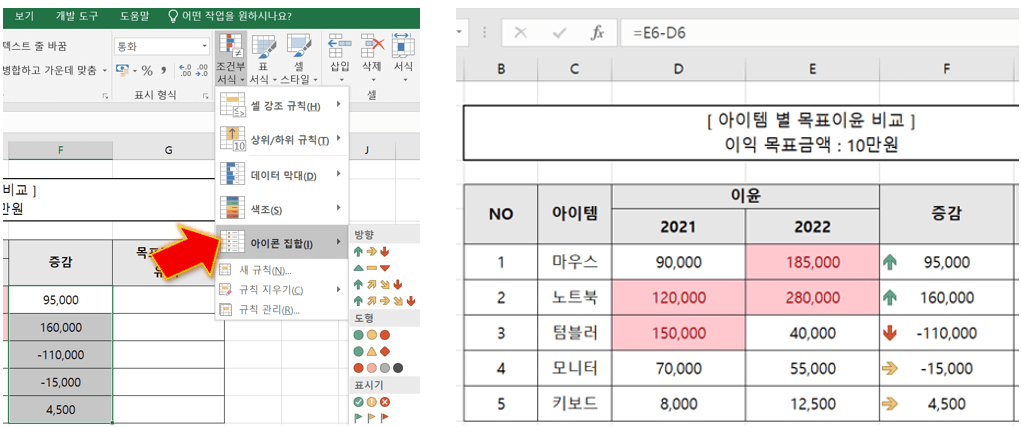Switch to the 개발 도구 ribbon tab
Viewport: 1021px width, 427px height.
point(77,15)
